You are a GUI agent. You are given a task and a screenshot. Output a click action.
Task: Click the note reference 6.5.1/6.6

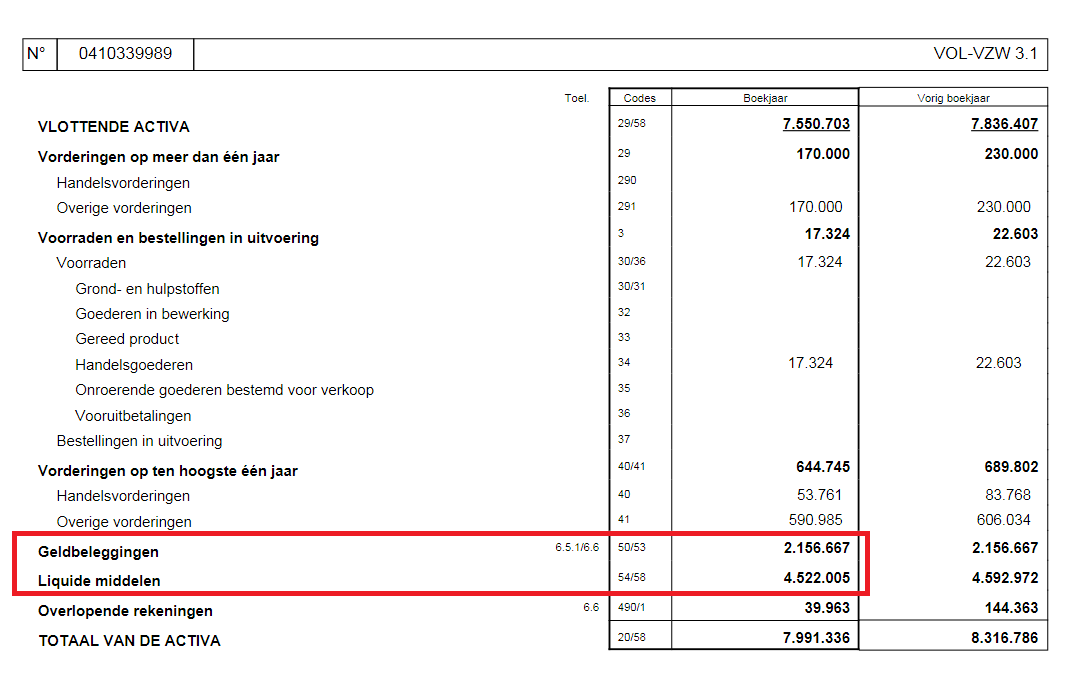pos(577,547)
